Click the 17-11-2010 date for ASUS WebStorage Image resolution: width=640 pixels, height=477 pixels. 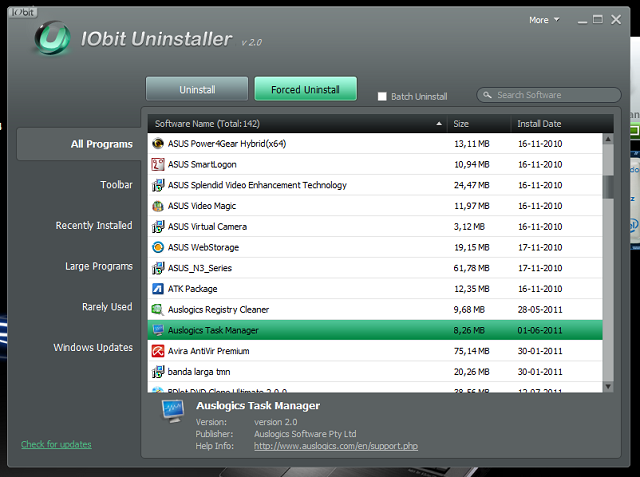[x=540, y=247]
